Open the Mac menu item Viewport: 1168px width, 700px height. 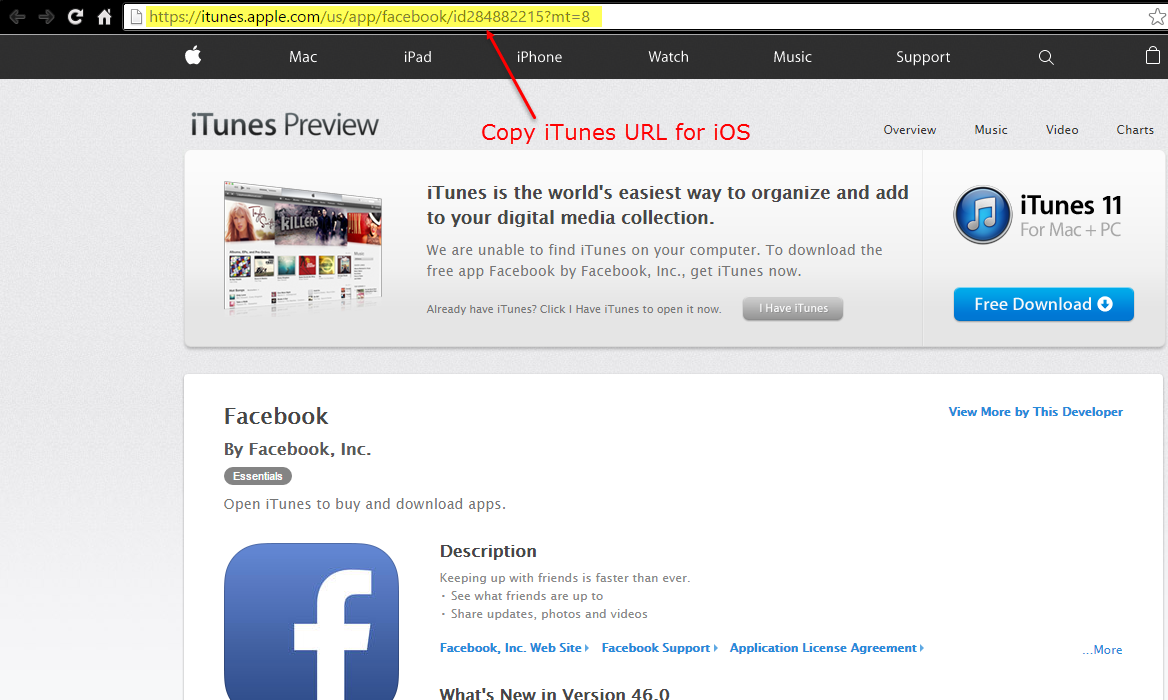(x=303, y=57)
